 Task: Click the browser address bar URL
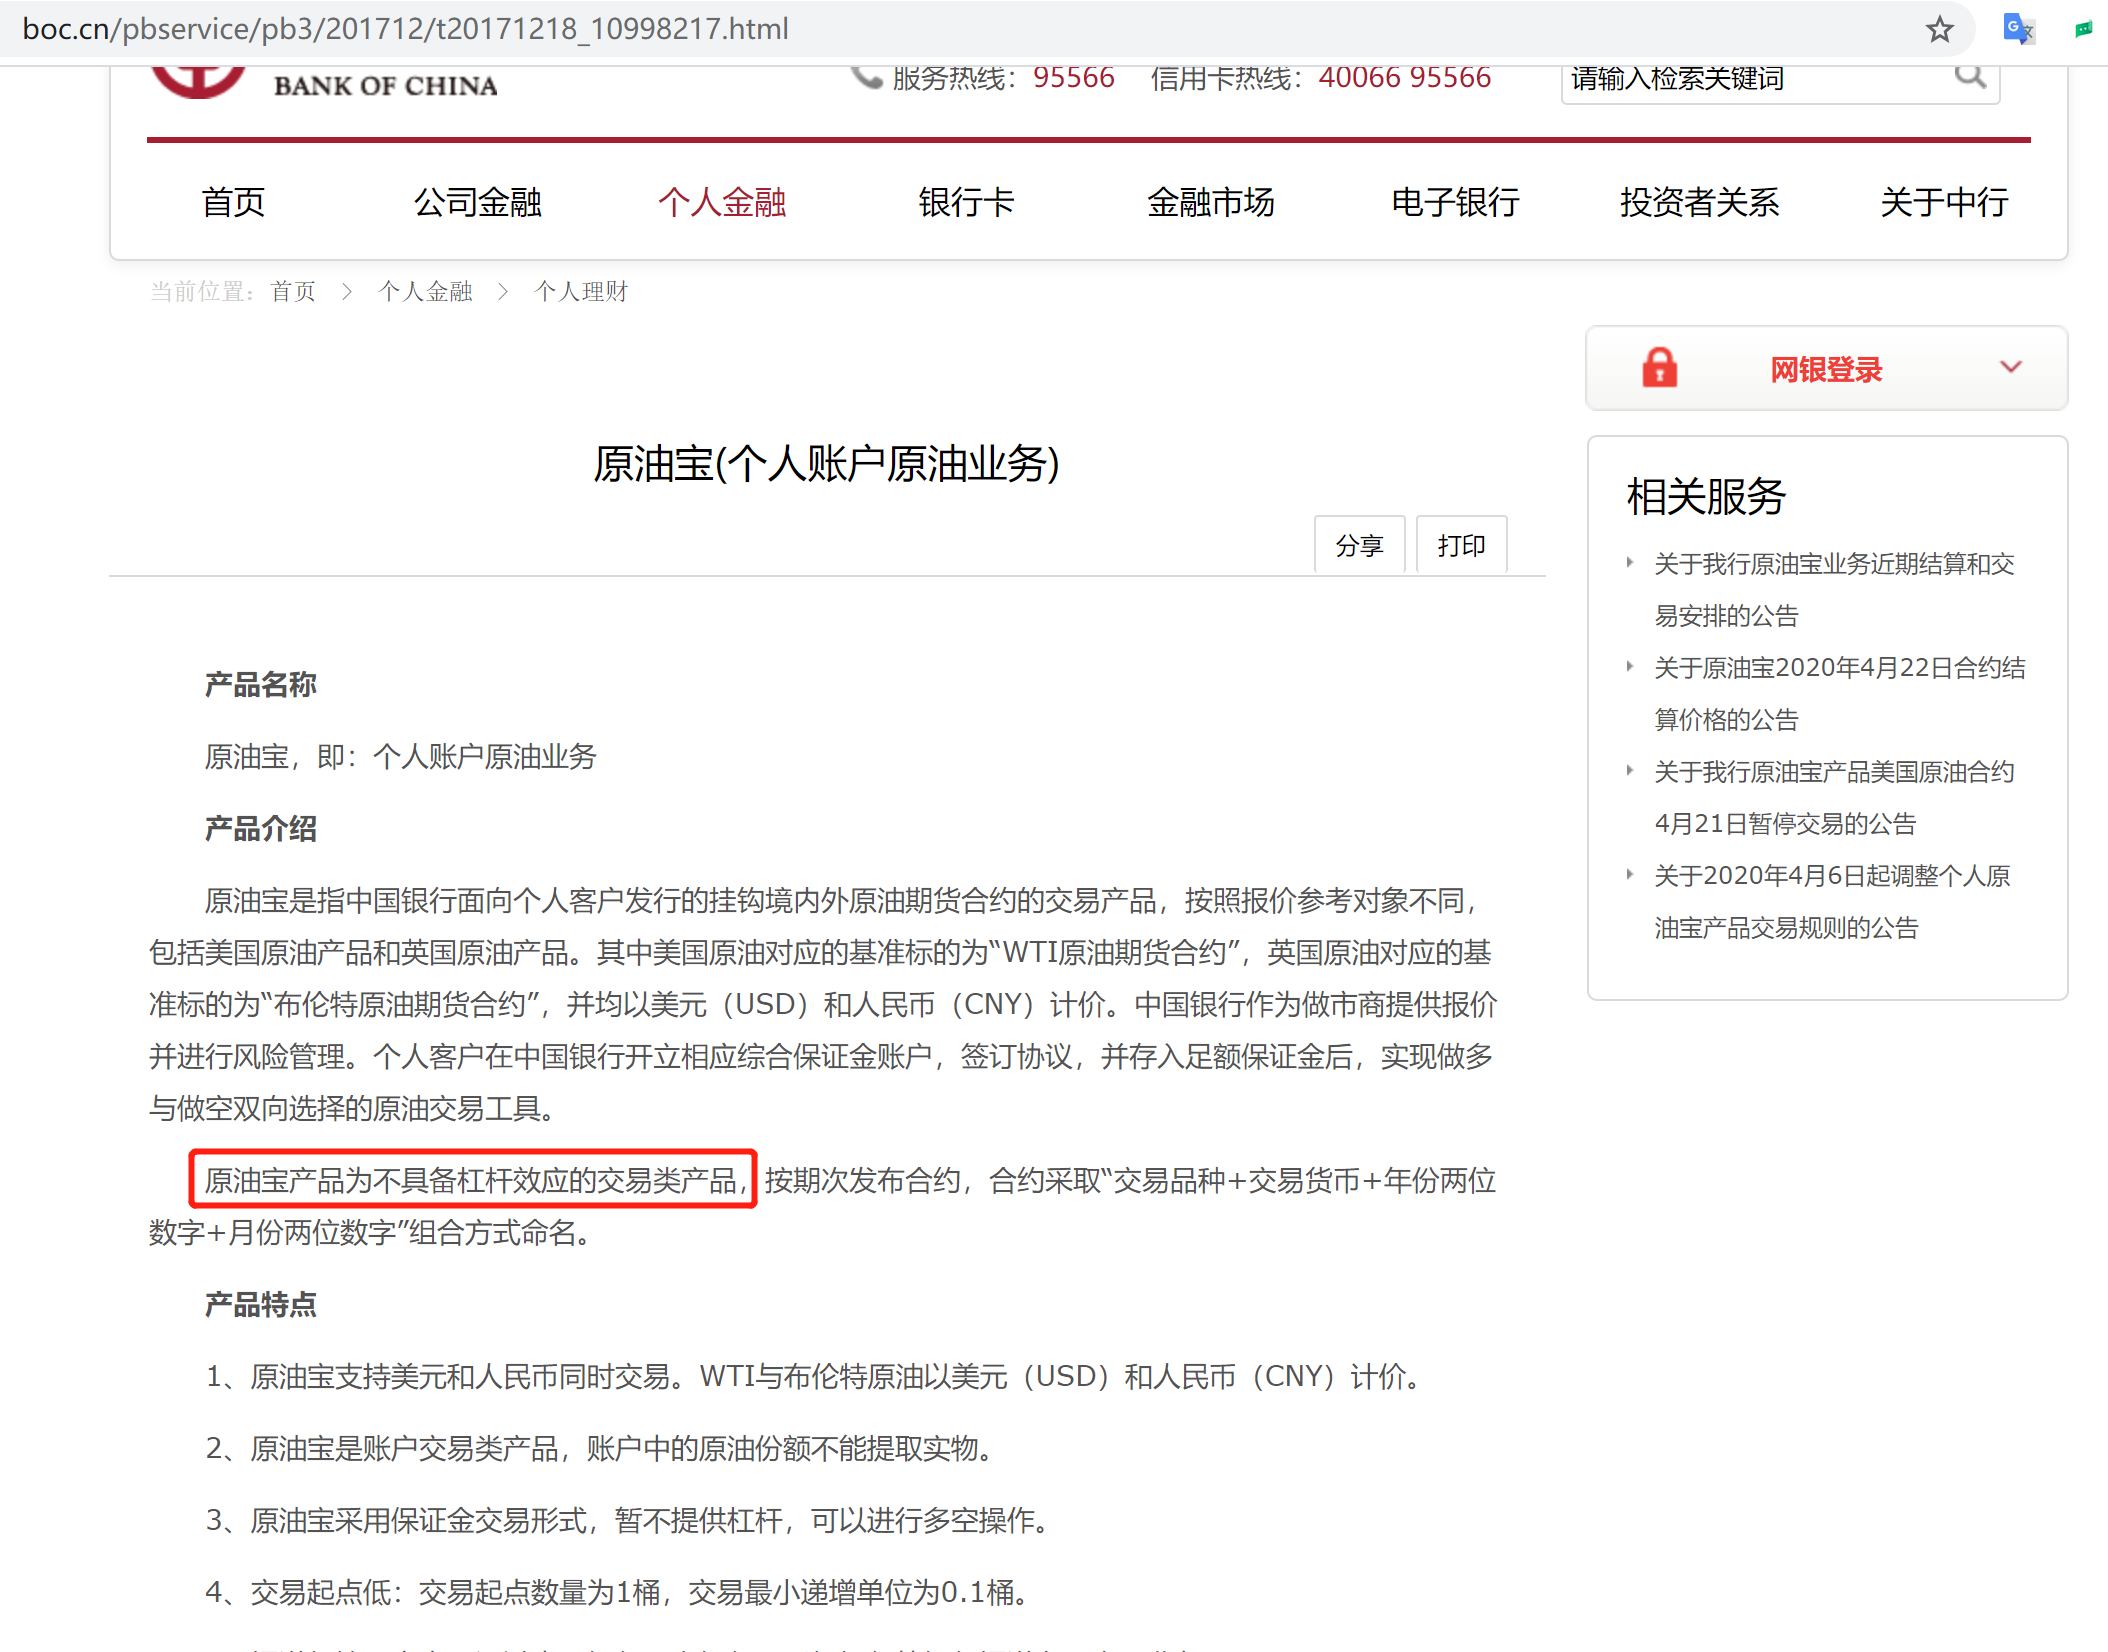405,29
